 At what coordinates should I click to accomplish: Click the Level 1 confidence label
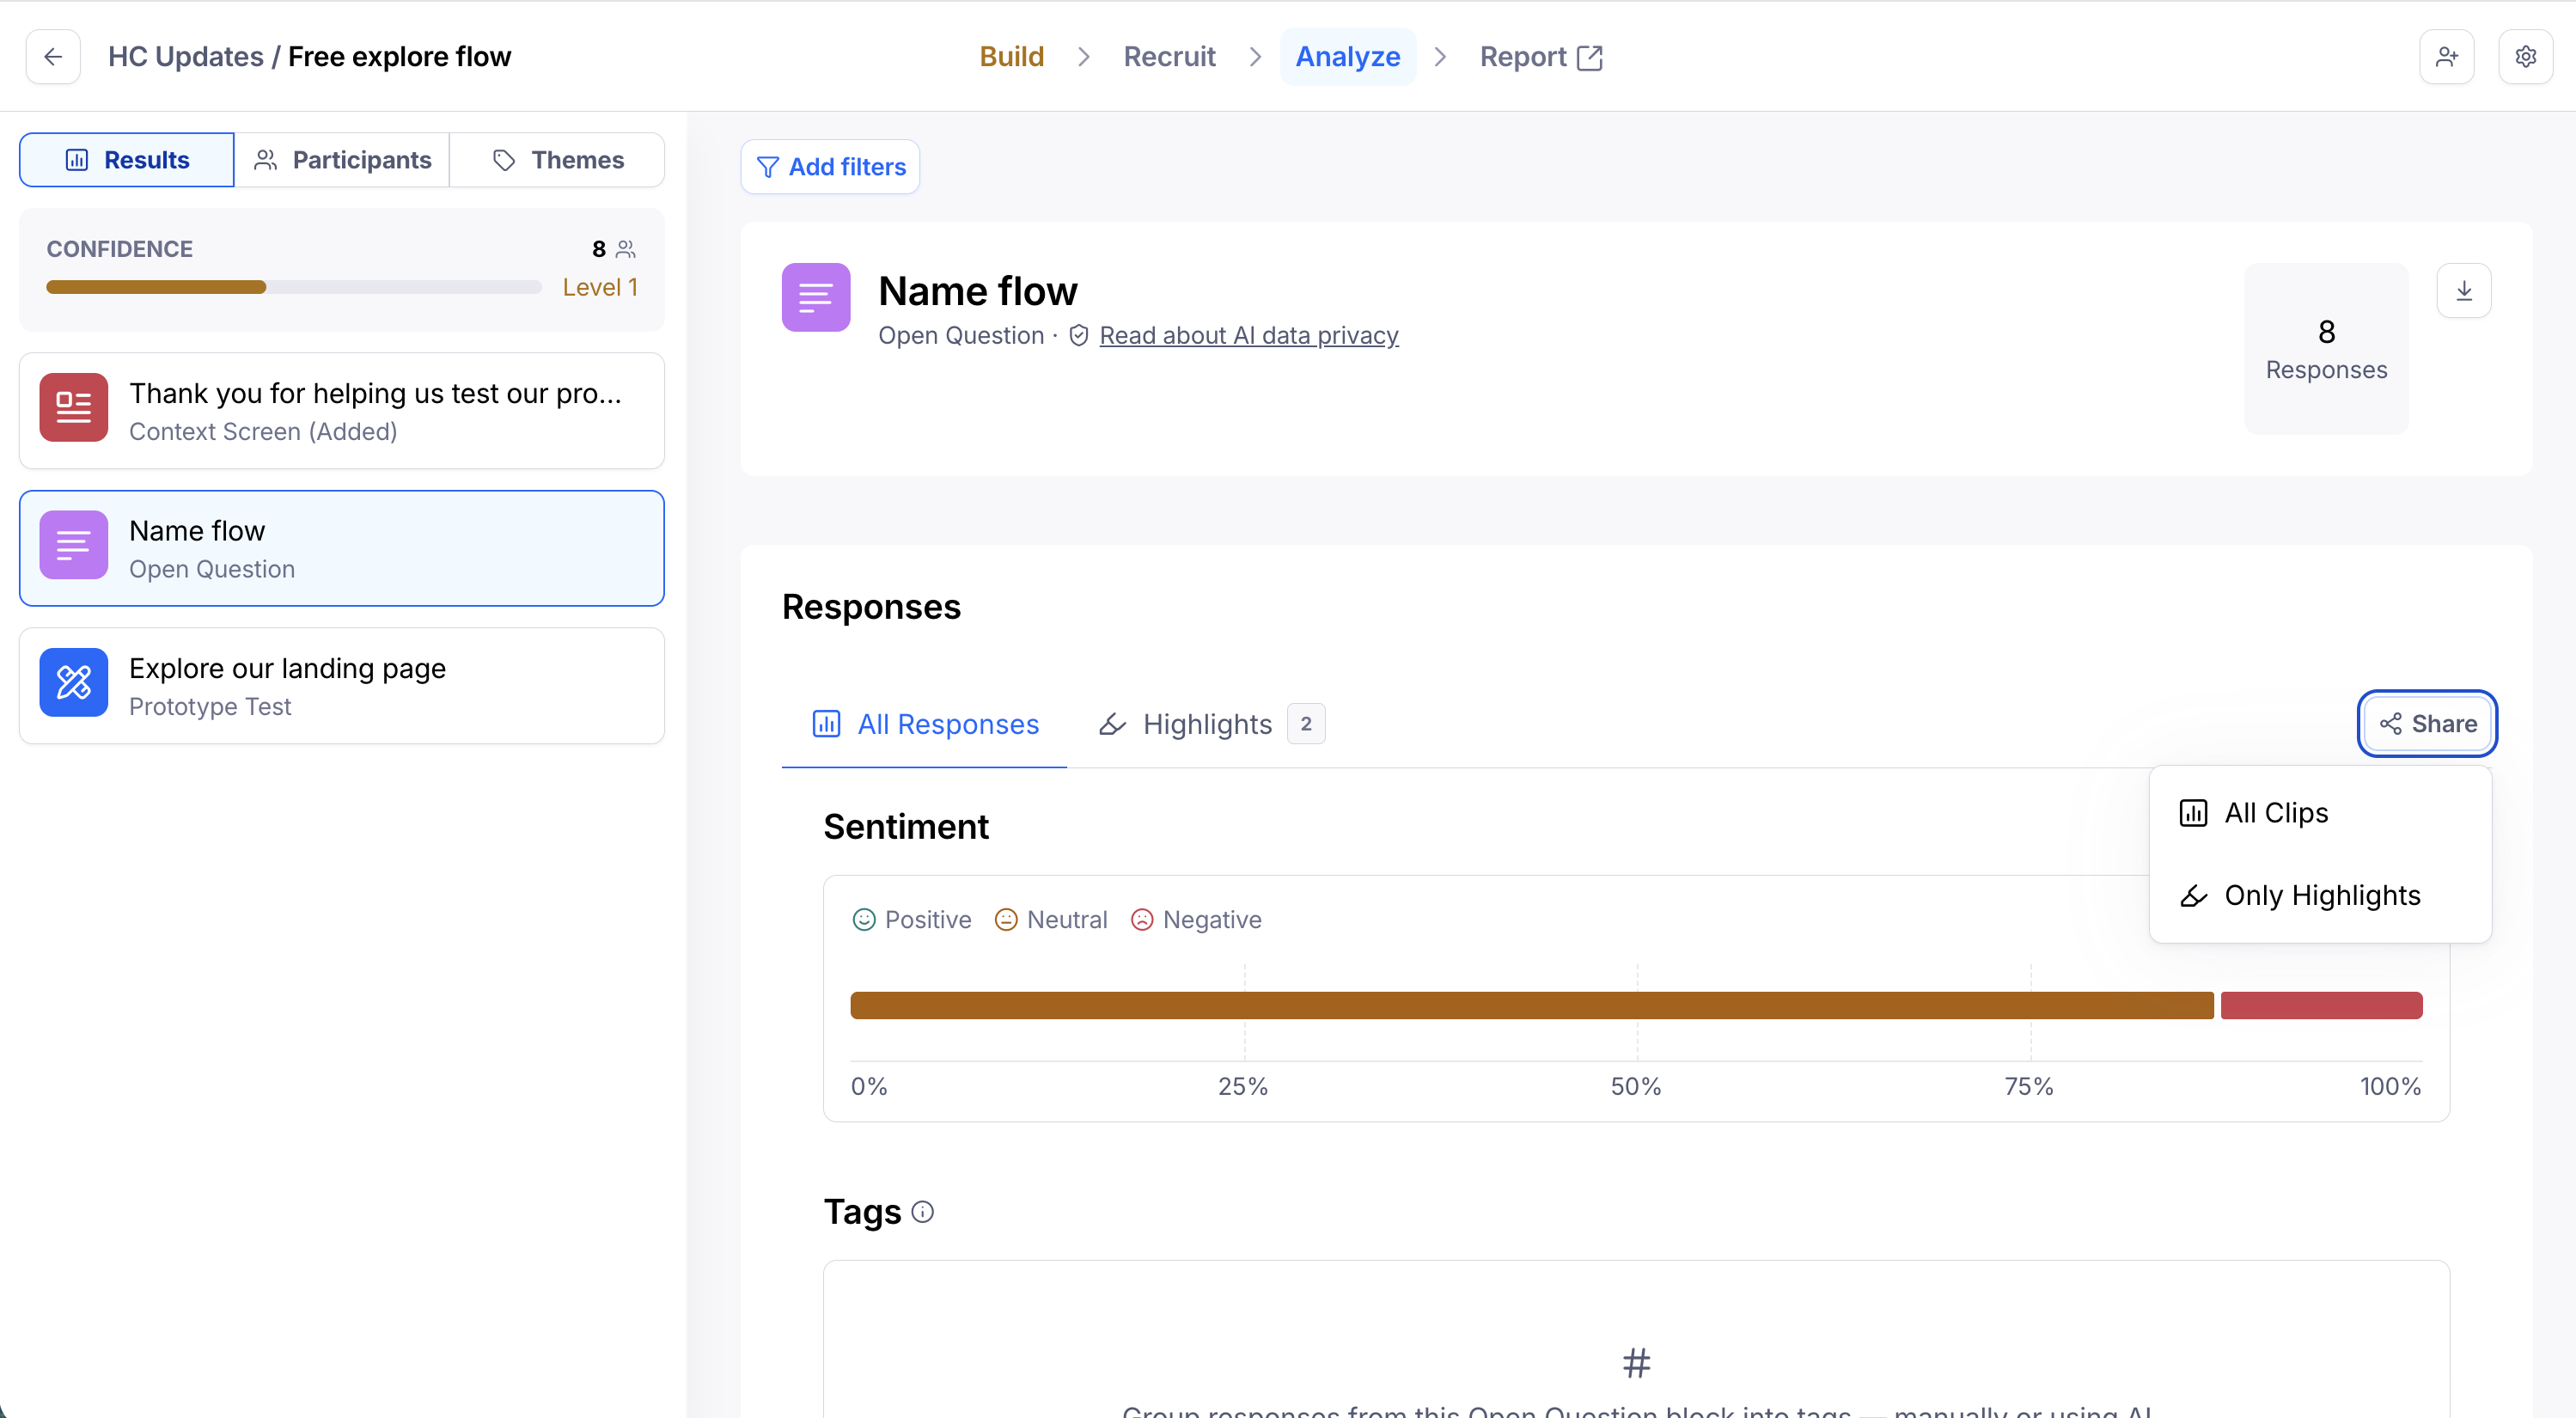[600, 288]
